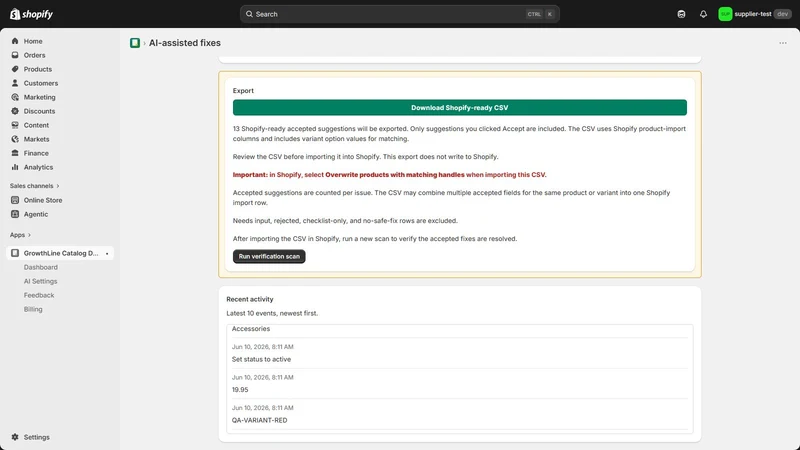Click the 'Accessories' activity entry
800x450 pixels.
pos(251,329)
